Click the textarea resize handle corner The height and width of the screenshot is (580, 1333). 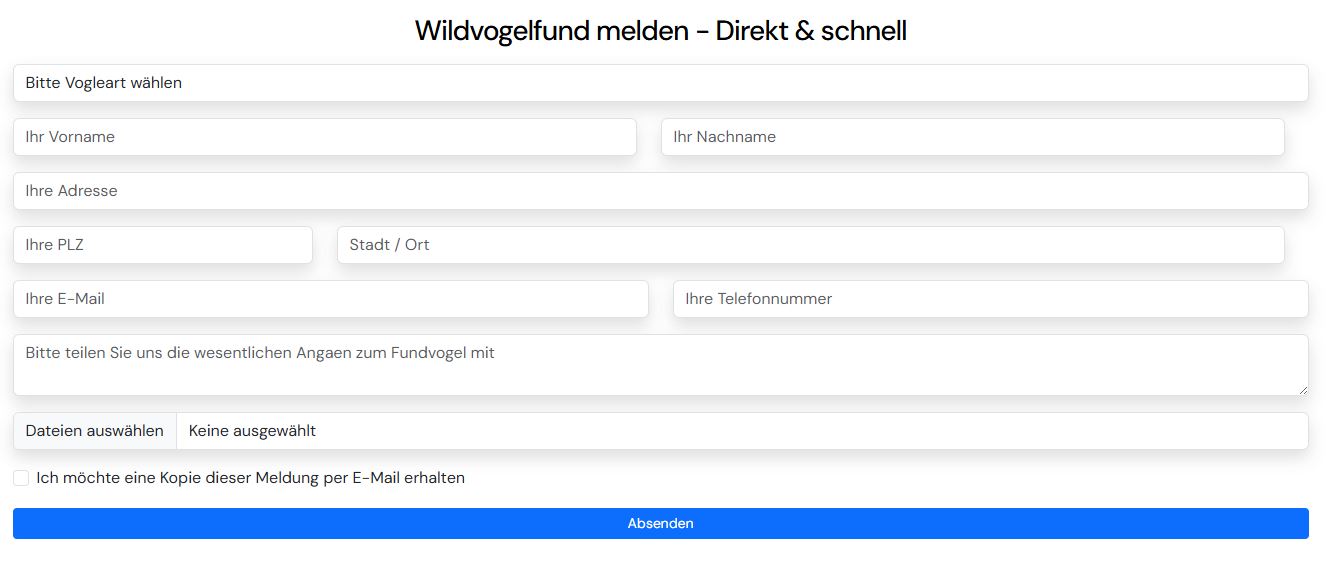1302,390
